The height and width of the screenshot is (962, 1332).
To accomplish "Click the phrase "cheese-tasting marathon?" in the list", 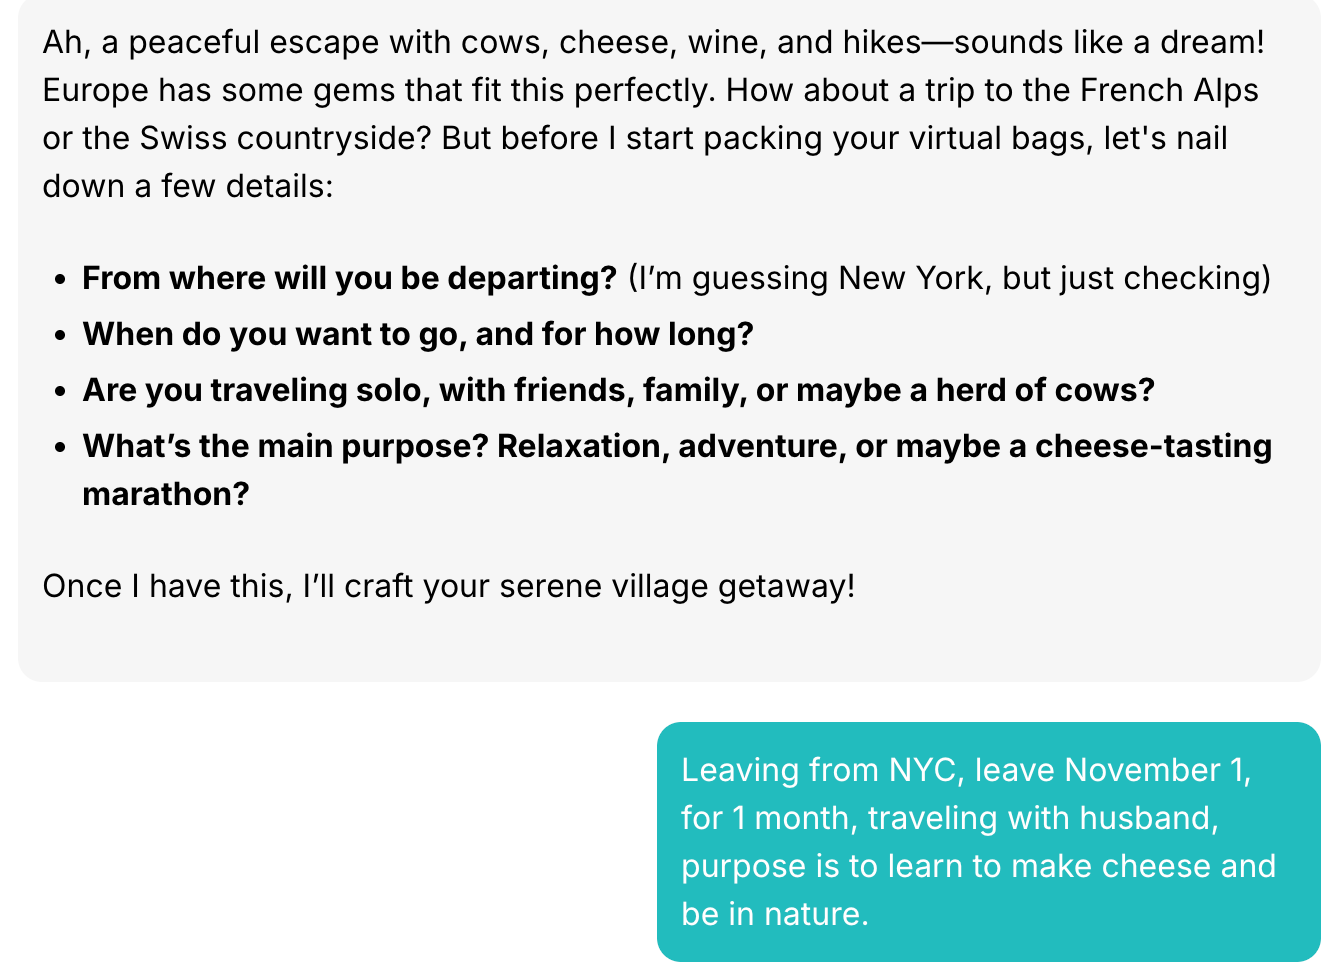I will point(1152,446).
